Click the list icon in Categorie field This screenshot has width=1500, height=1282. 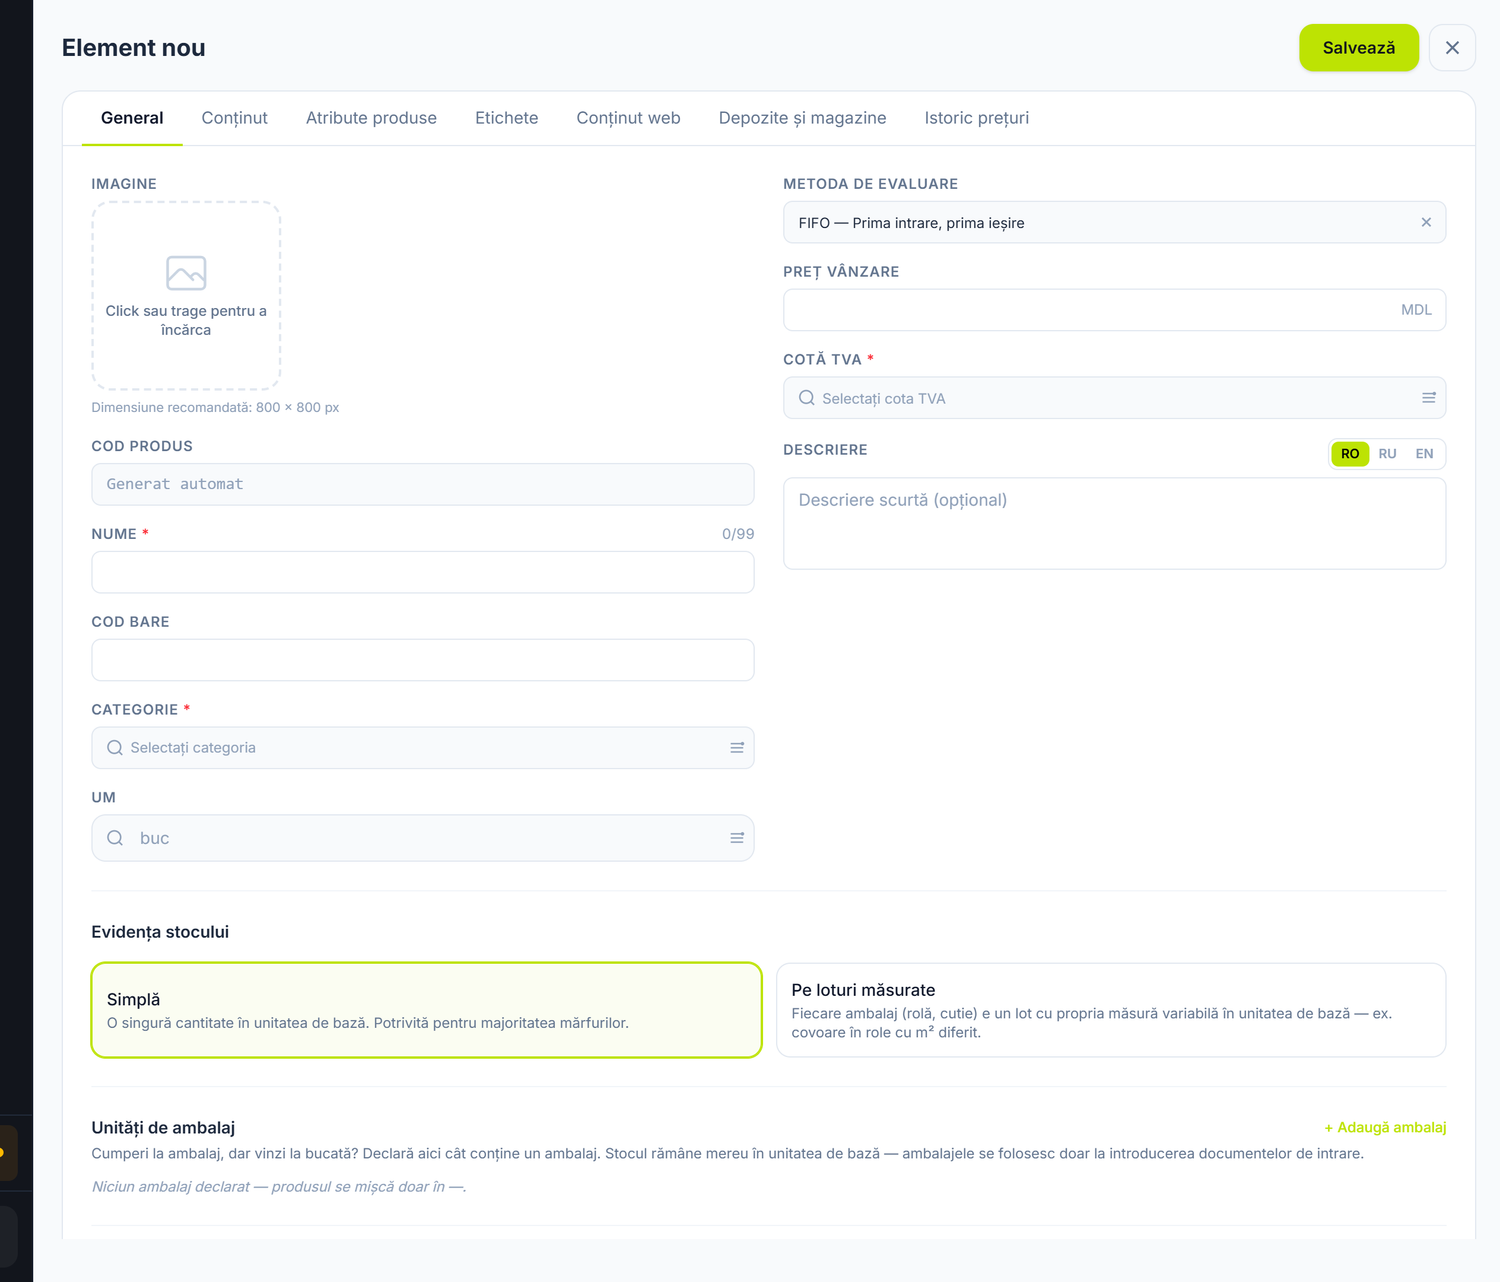point(737,748)
